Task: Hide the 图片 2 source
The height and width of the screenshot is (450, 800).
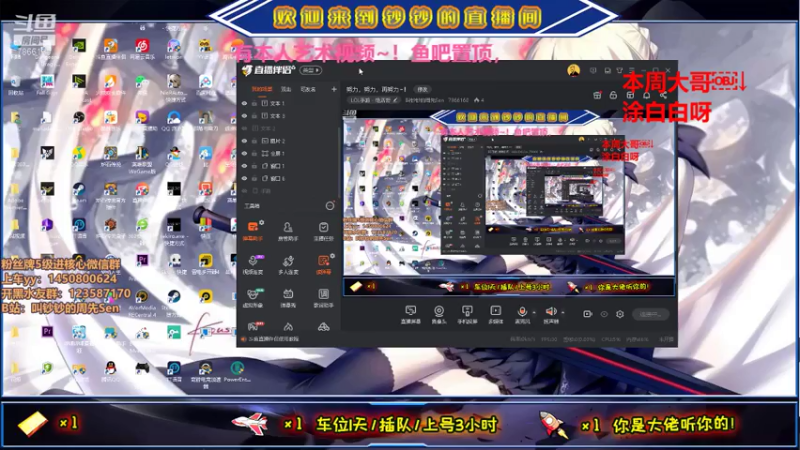Action: [x=244, y=141]
